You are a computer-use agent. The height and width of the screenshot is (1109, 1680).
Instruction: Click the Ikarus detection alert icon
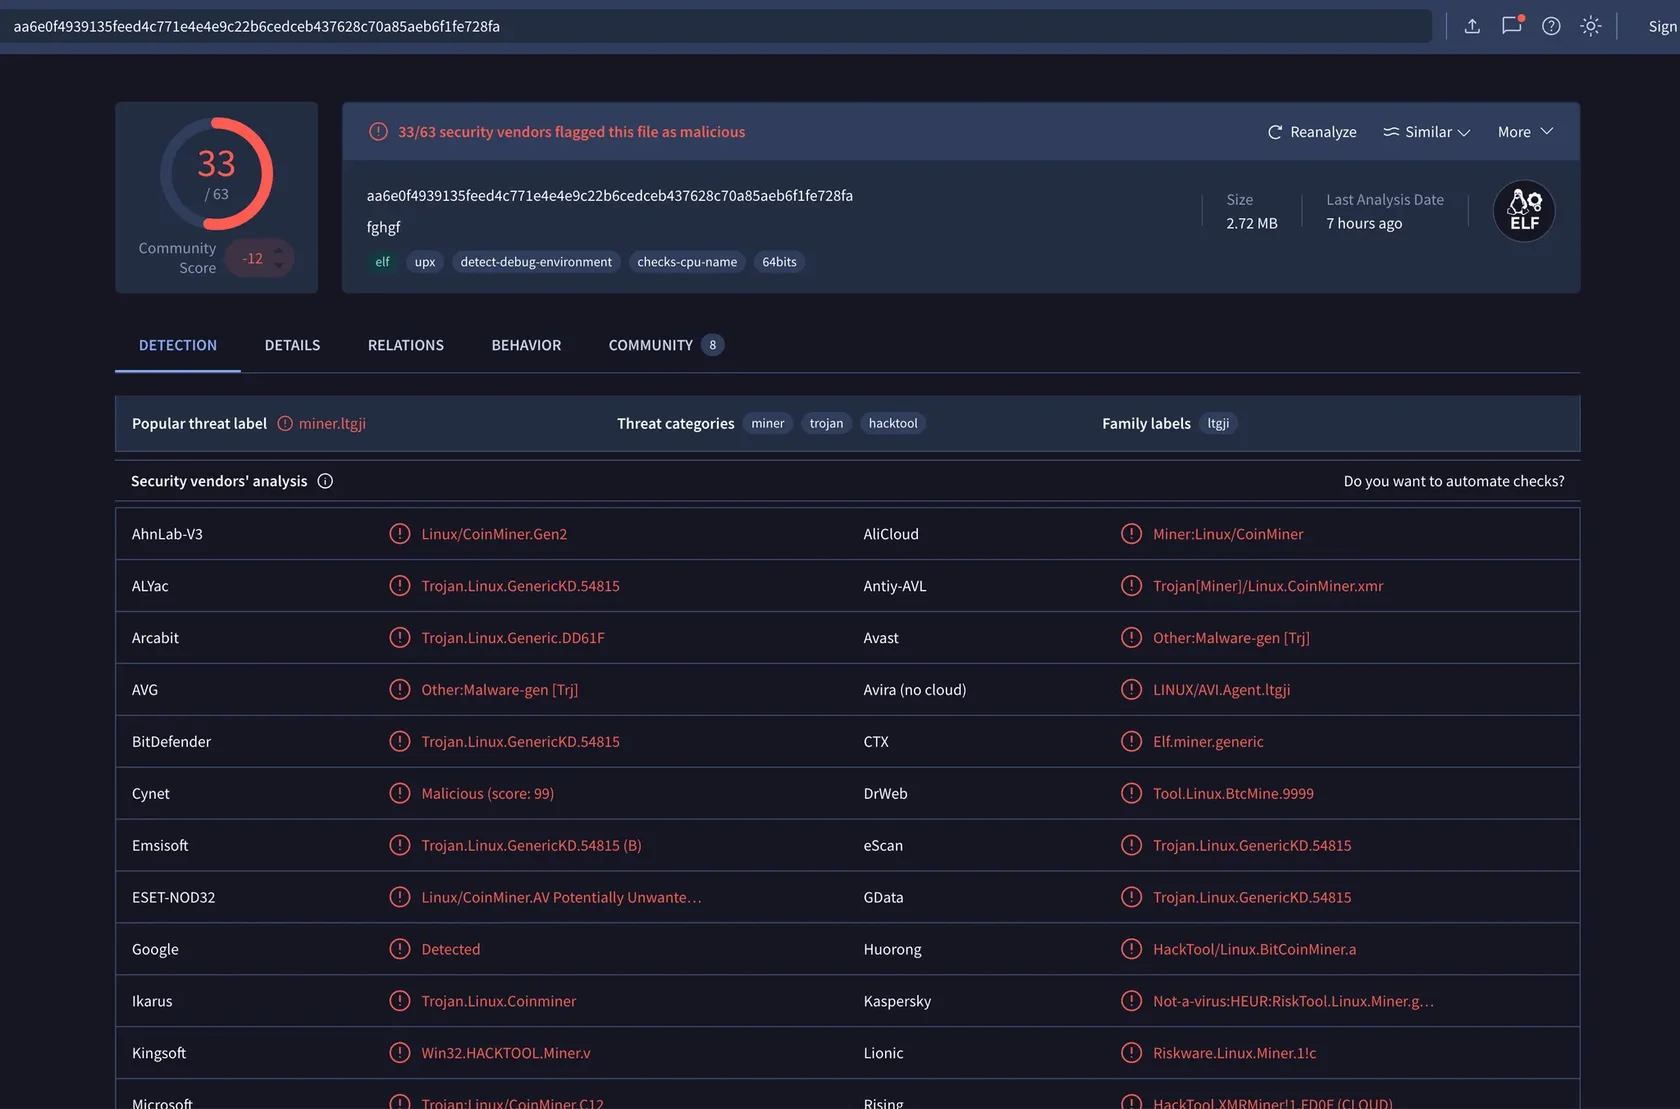(x=400, y=1001)
